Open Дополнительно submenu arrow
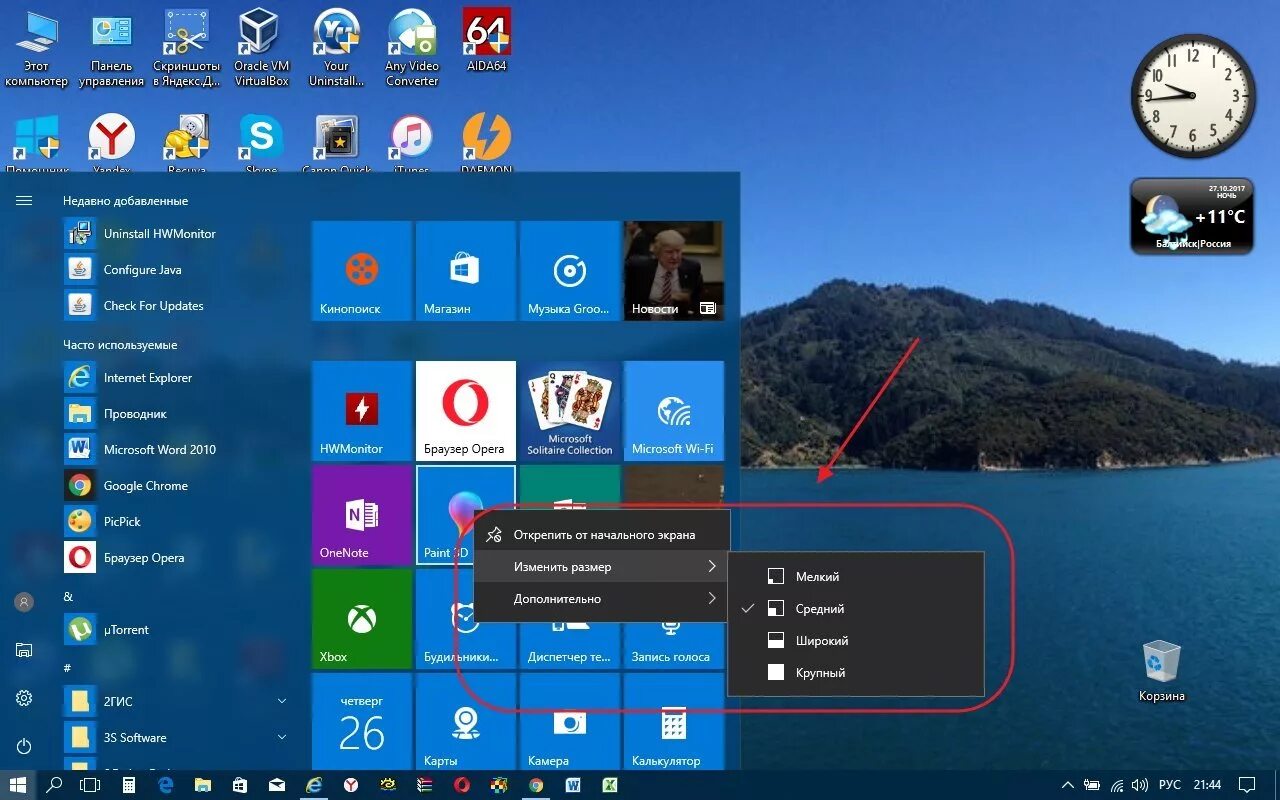Screen dimensions: 1280x800 pyautogui.click(x=712, y=599)
